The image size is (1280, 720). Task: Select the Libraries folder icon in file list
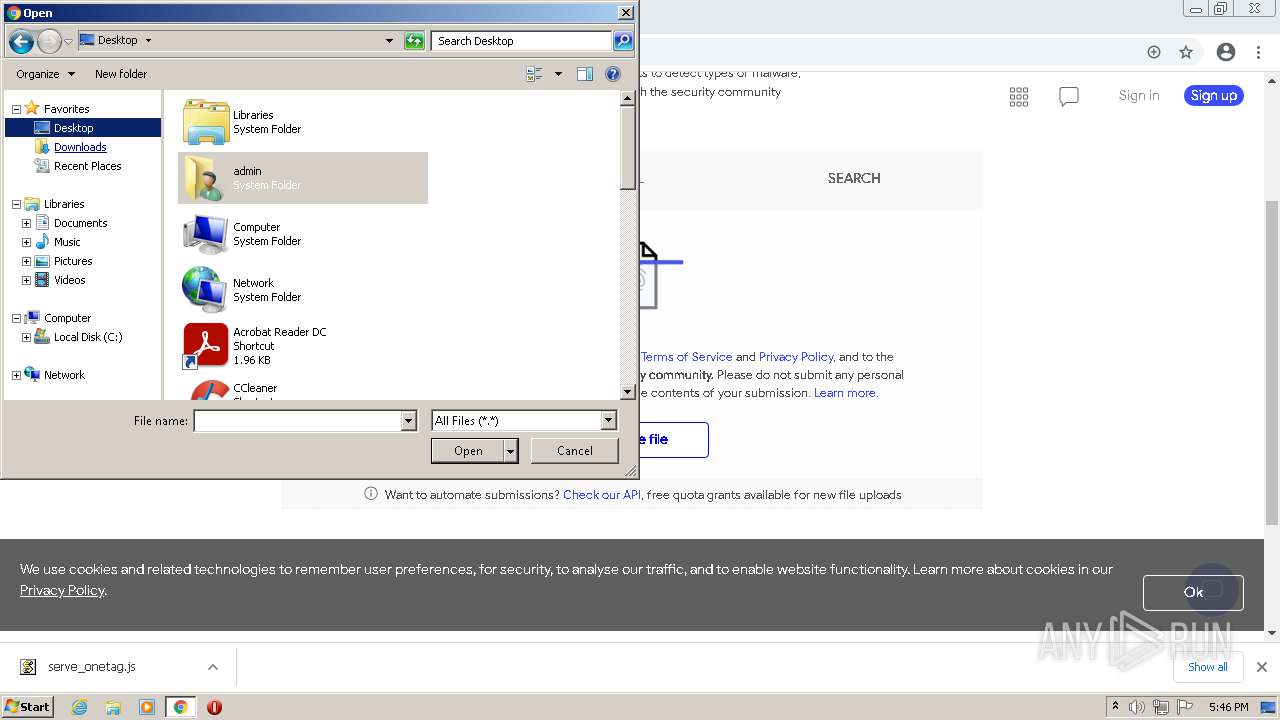tap(206, 122)
